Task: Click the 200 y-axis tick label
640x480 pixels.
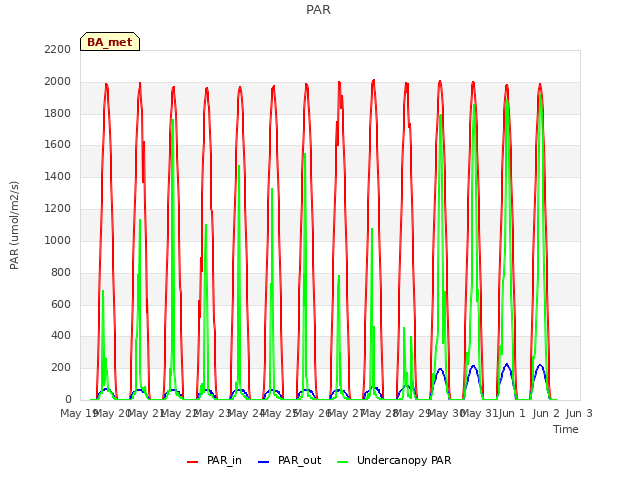Action: click(61, 368)
